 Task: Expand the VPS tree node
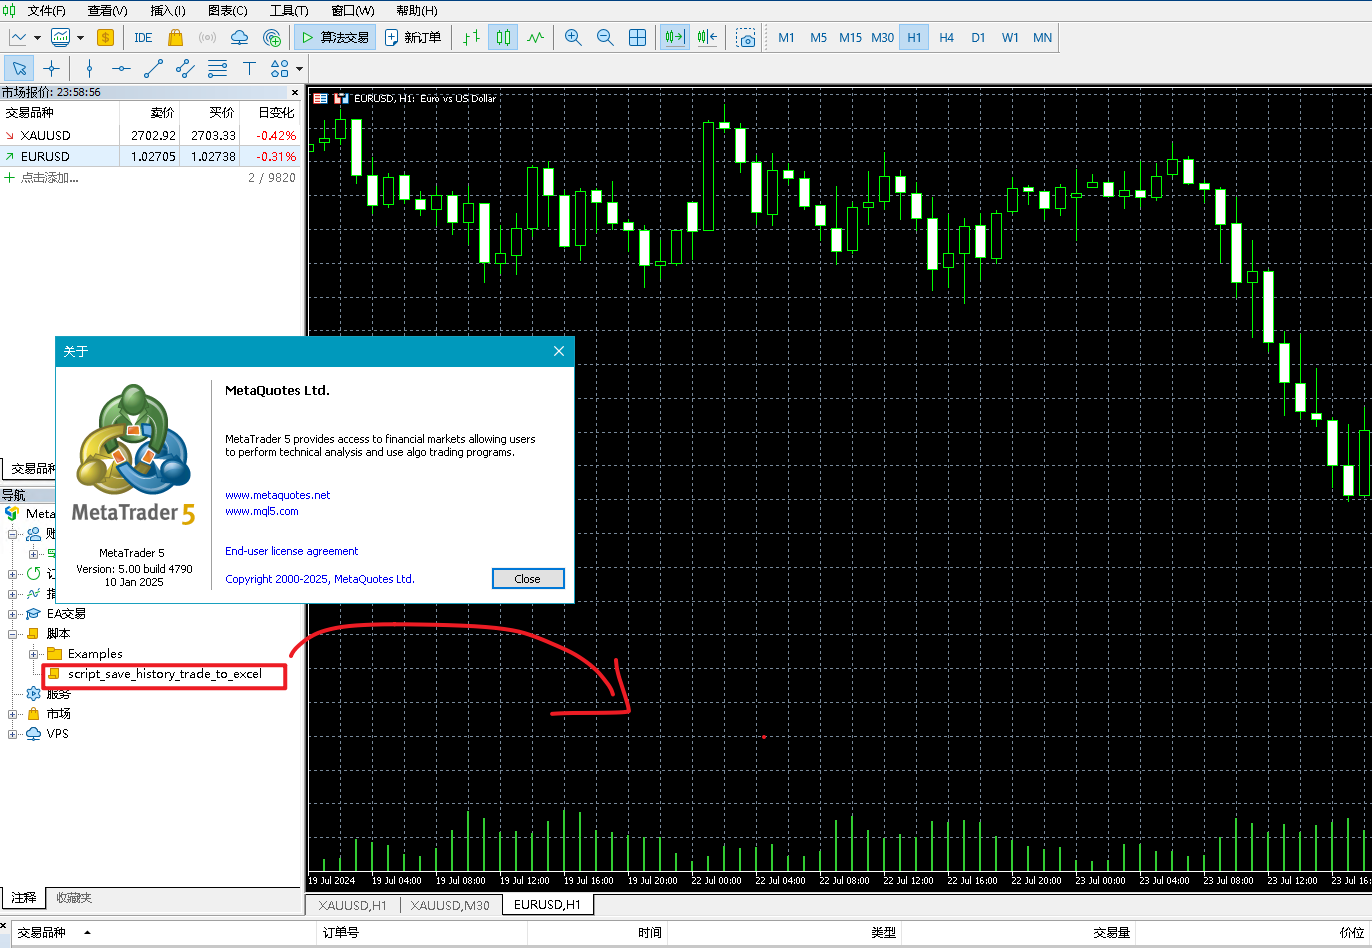(x=14, y=734)
